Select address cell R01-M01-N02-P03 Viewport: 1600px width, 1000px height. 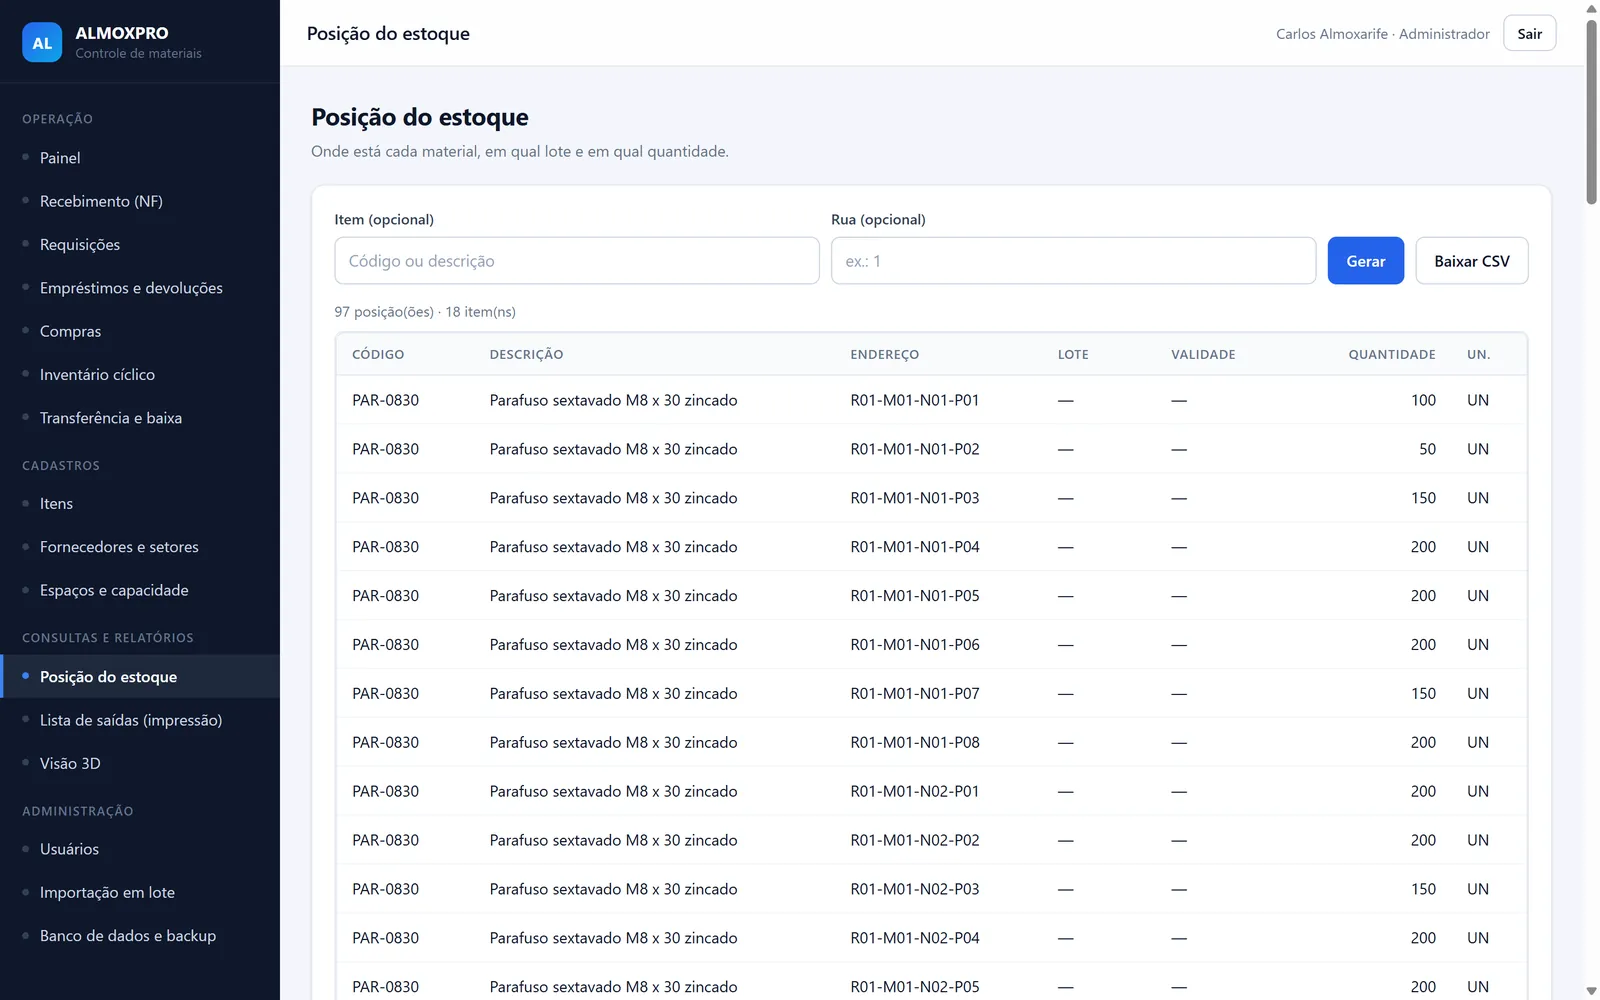915,889
